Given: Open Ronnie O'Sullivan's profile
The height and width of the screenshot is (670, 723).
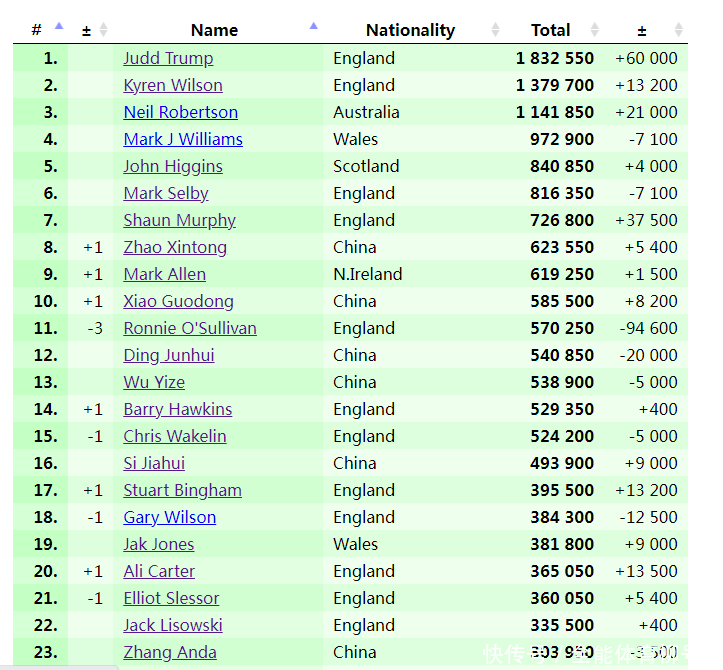Looking at the screenshot, I should 190,328.
